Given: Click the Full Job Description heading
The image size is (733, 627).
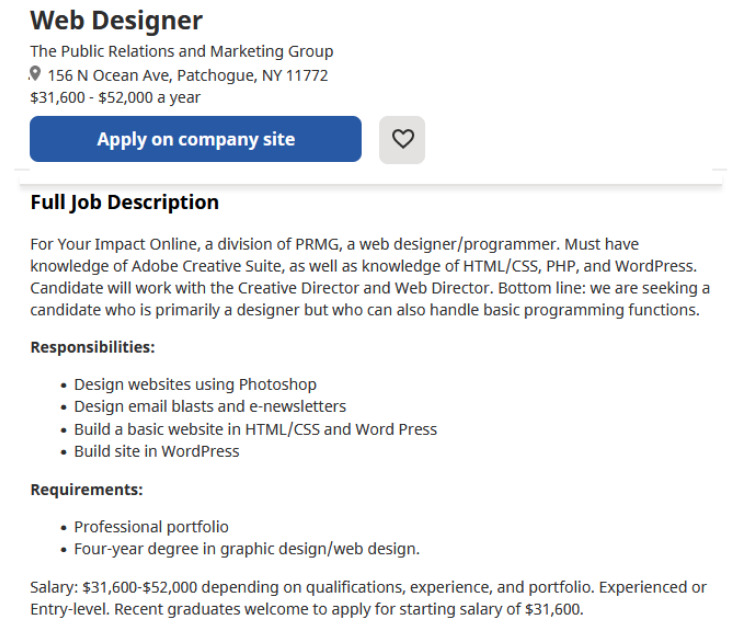Looking at the screenshot, I should click(x=124, y=202).
